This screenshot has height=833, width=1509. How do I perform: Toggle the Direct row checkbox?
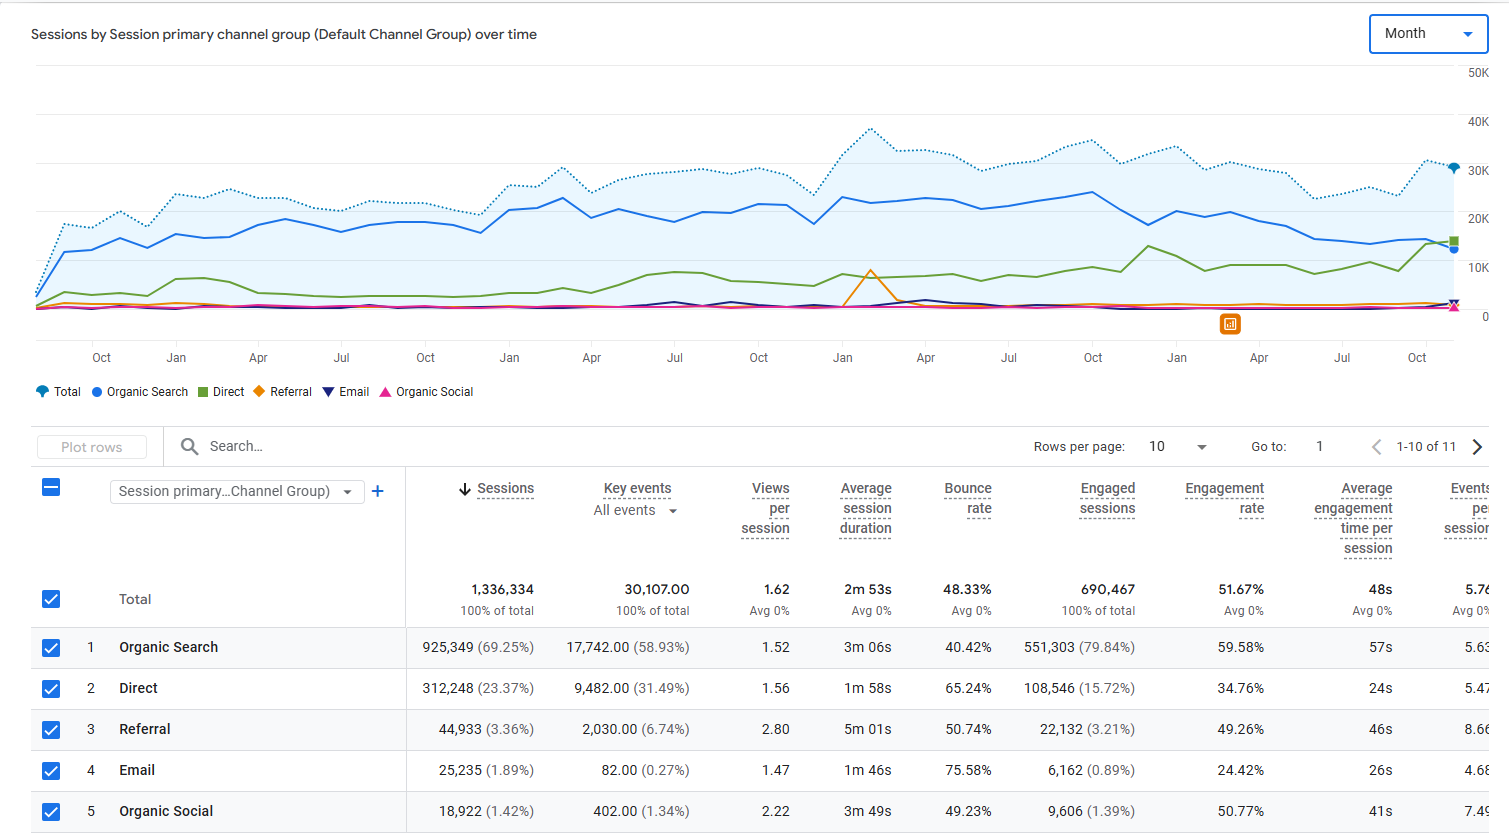point(51,689)
